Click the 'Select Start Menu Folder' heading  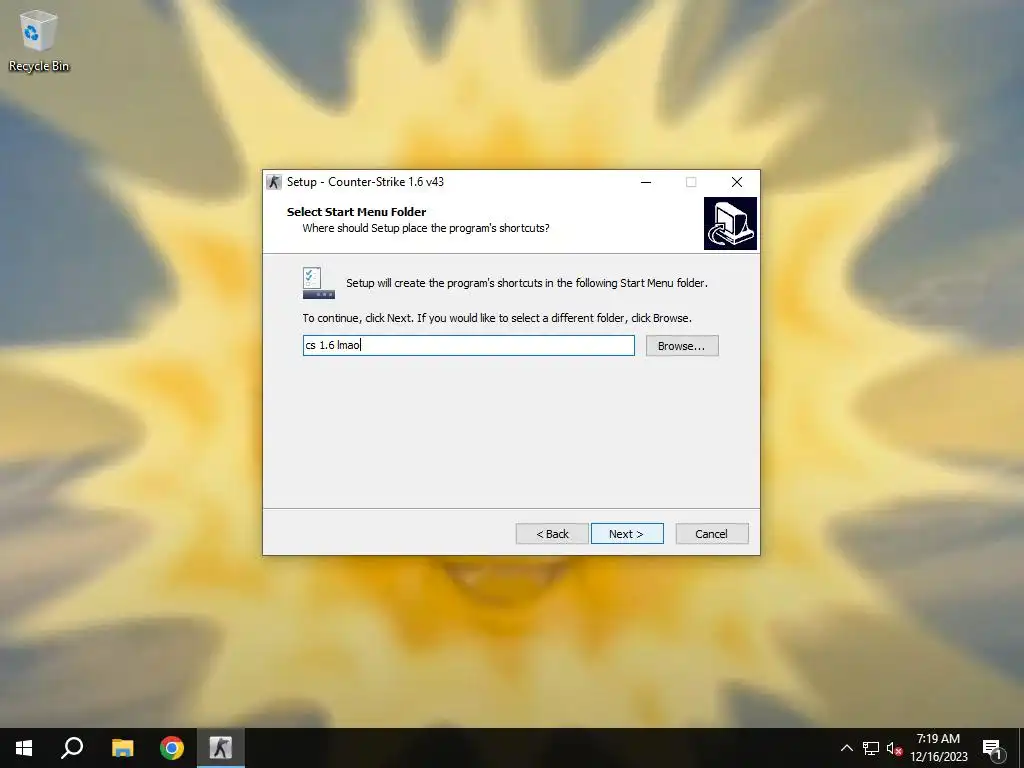[x=357, y=212]
